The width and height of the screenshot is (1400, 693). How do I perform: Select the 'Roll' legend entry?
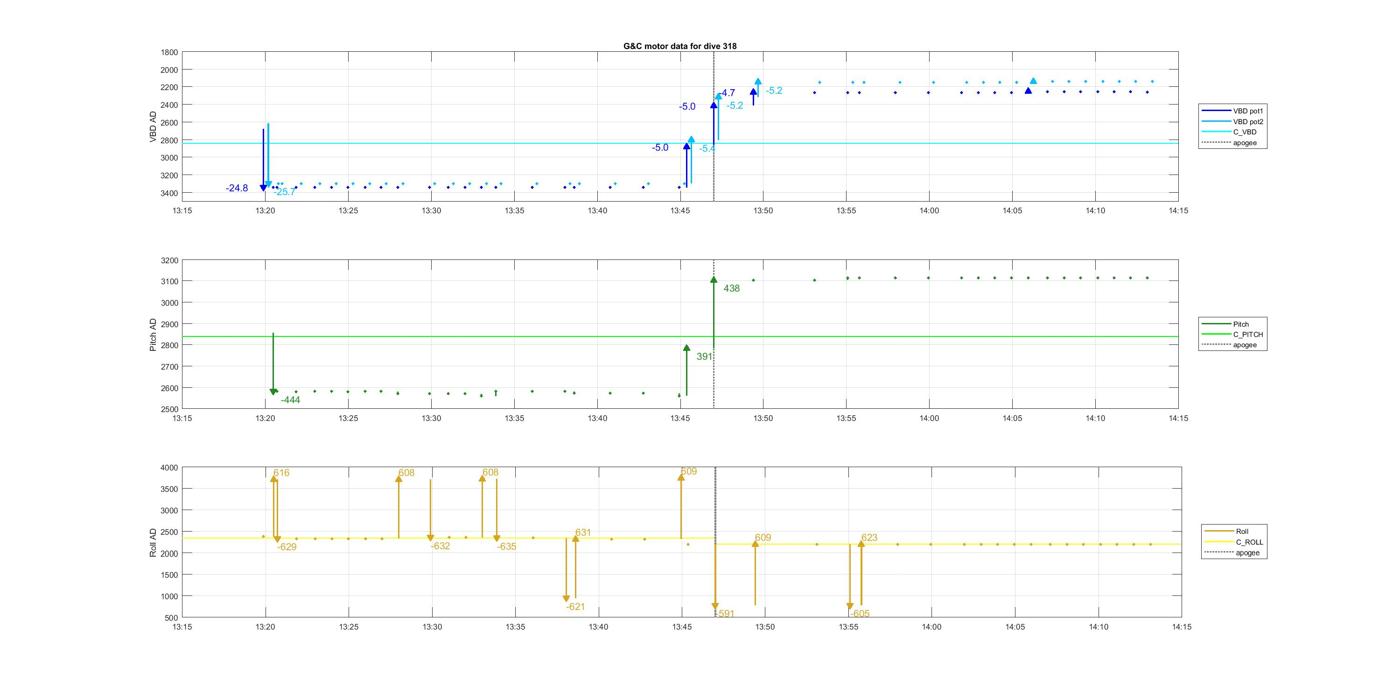pyautogui.click(x=1232, y=531)
